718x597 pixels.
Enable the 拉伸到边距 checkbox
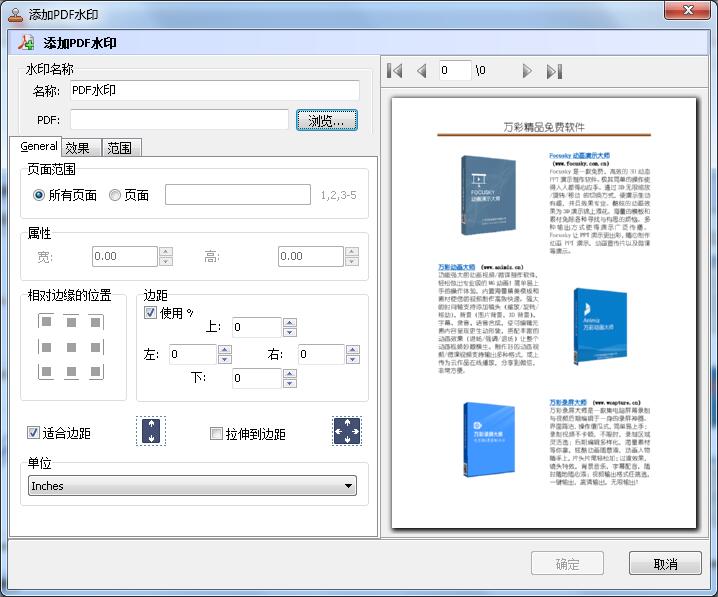(216, 434)
